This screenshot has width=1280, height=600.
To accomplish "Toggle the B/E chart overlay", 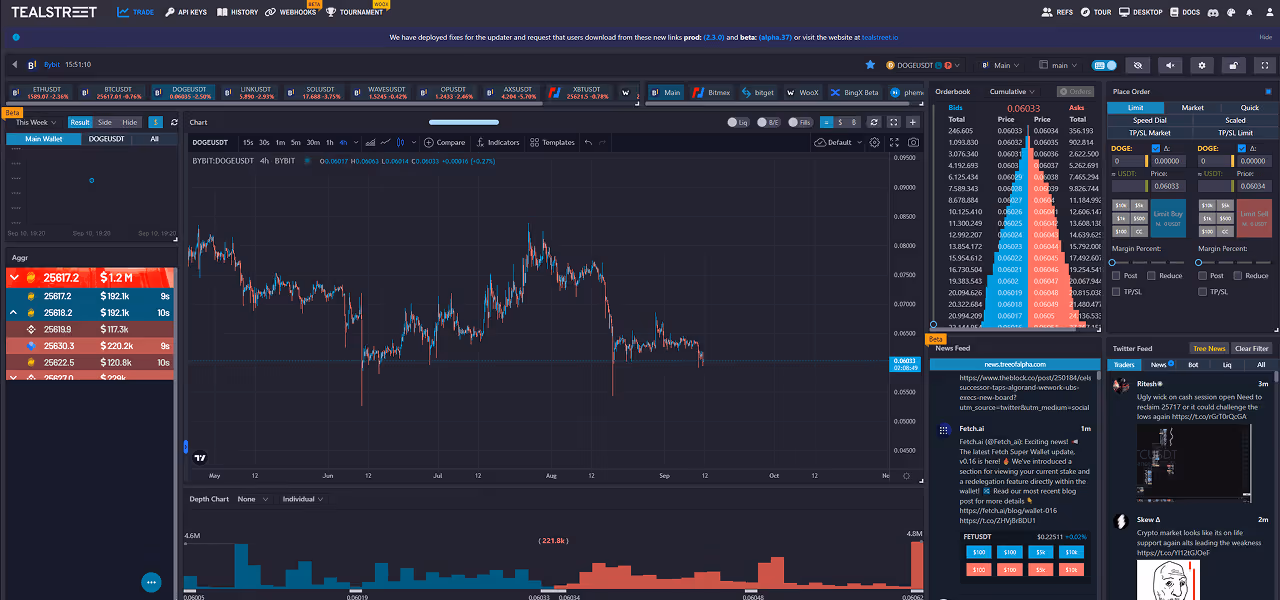I will [768, 122].
